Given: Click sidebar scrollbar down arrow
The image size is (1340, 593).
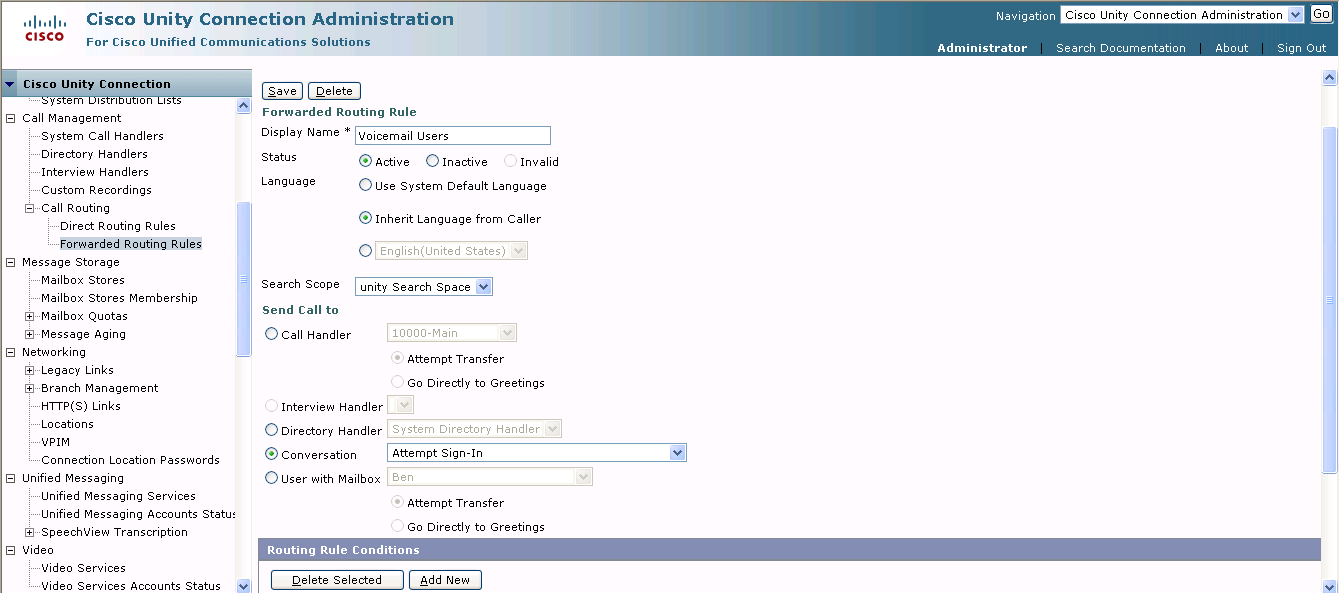Looking at the screenshot, I should point(244,586).
